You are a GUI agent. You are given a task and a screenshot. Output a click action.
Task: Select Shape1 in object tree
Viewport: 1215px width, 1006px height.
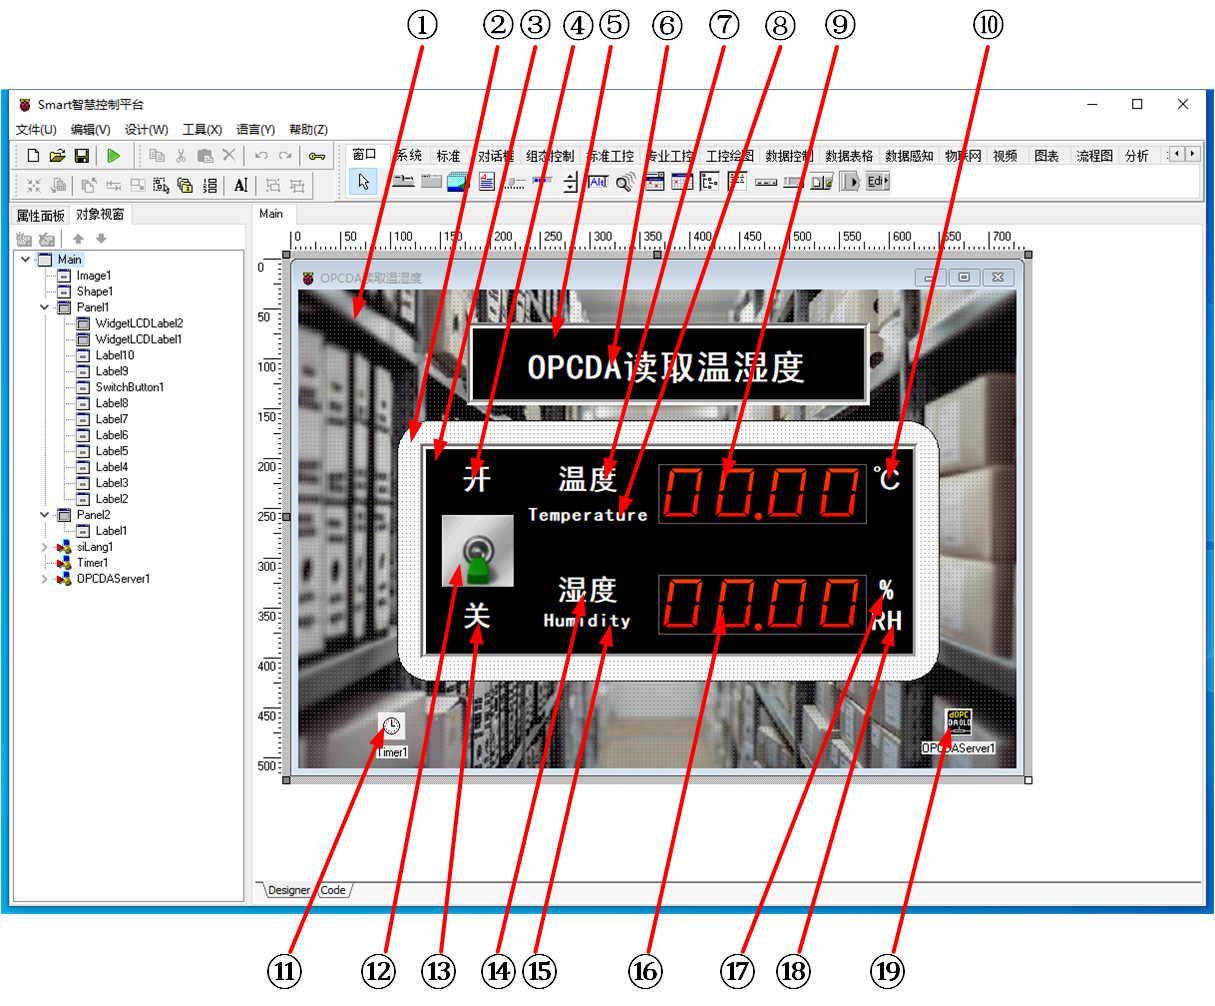(x=95, y=291)
